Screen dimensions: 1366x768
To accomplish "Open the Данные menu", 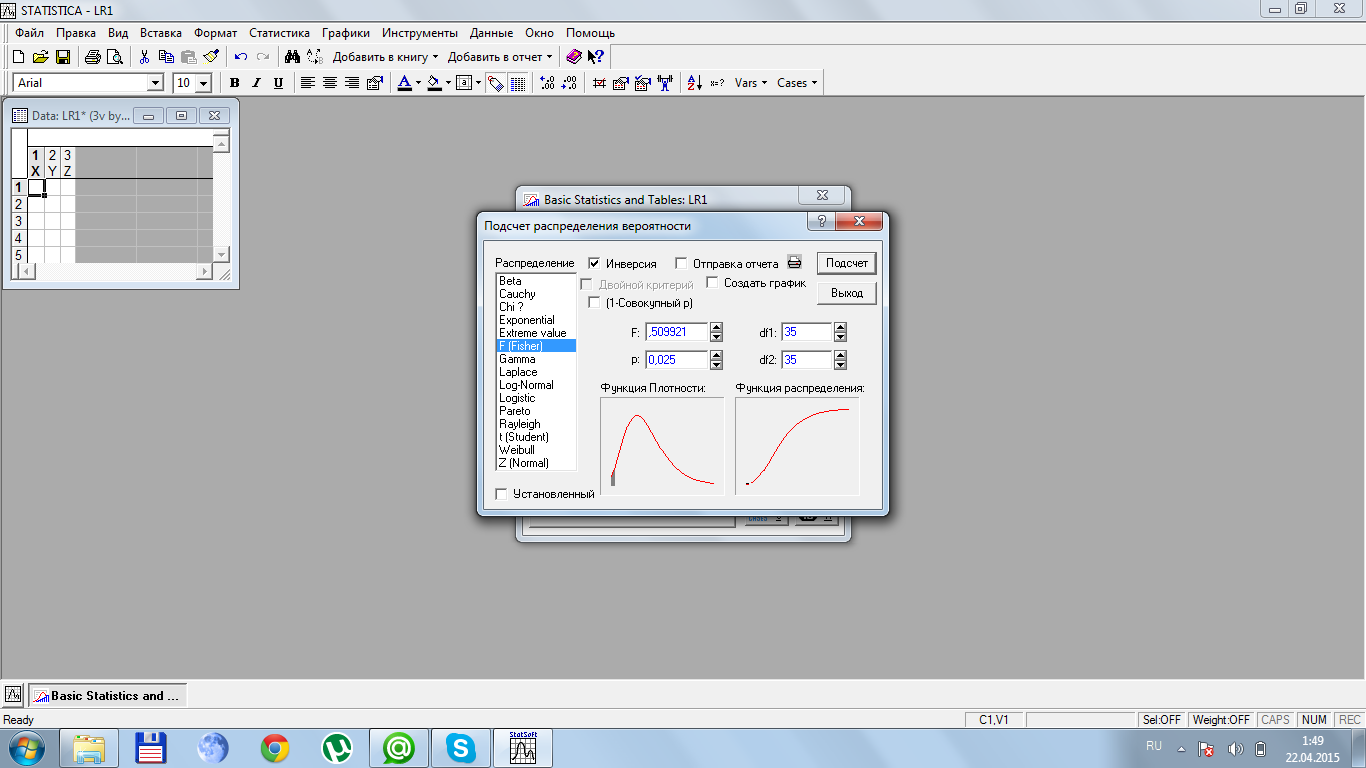I will pyautogui.click(x=491, y=33).
